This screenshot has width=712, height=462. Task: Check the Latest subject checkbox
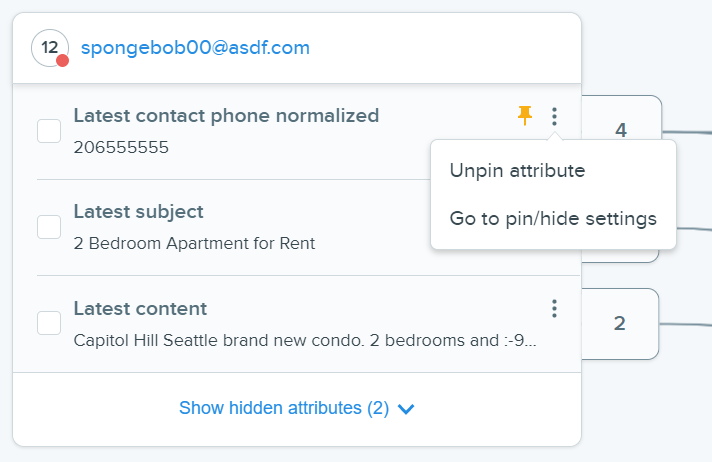point(49,227)
